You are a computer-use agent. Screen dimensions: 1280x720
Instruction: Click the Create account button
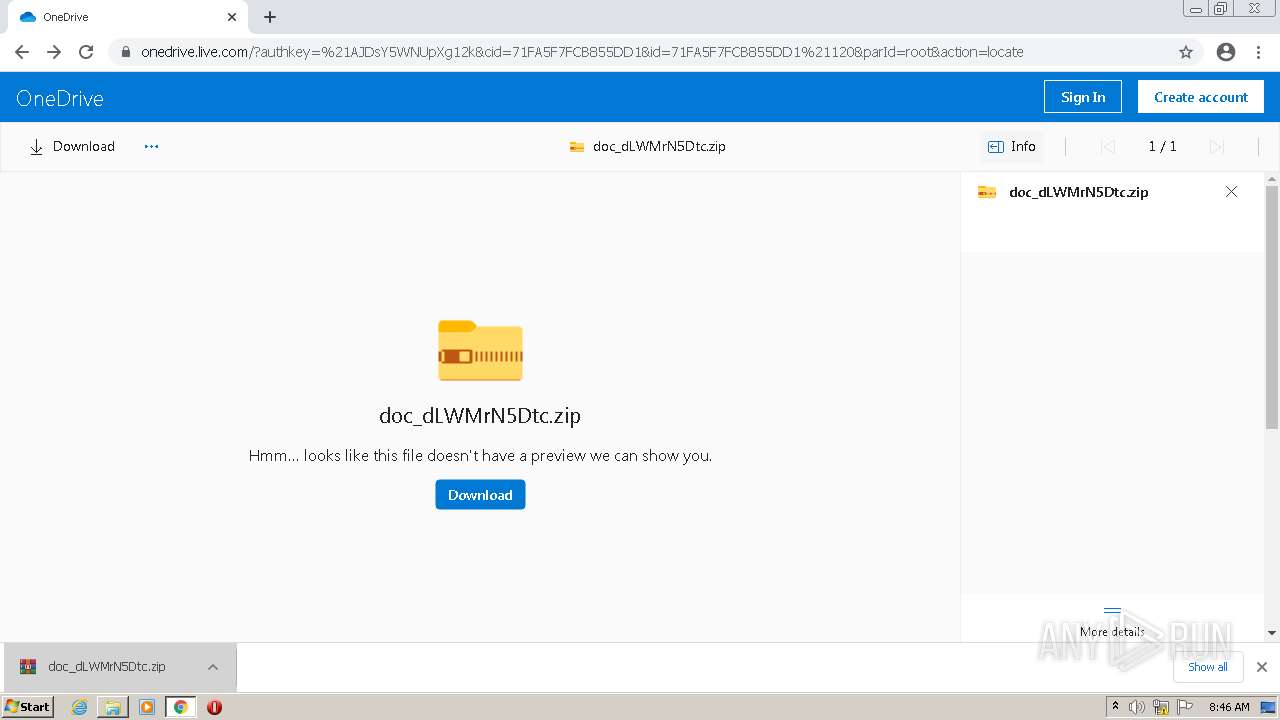[x=1200, y=97]
